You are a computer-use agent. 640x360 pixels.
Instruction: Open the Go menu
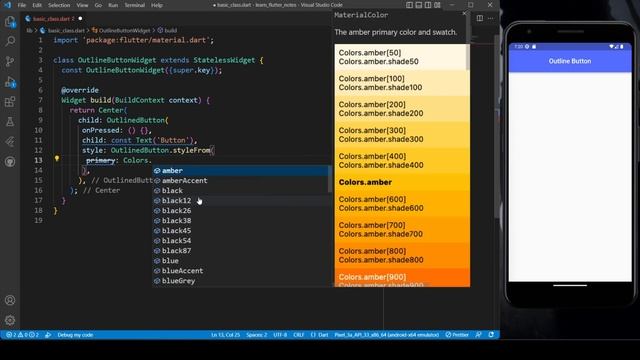coord(98,5)
